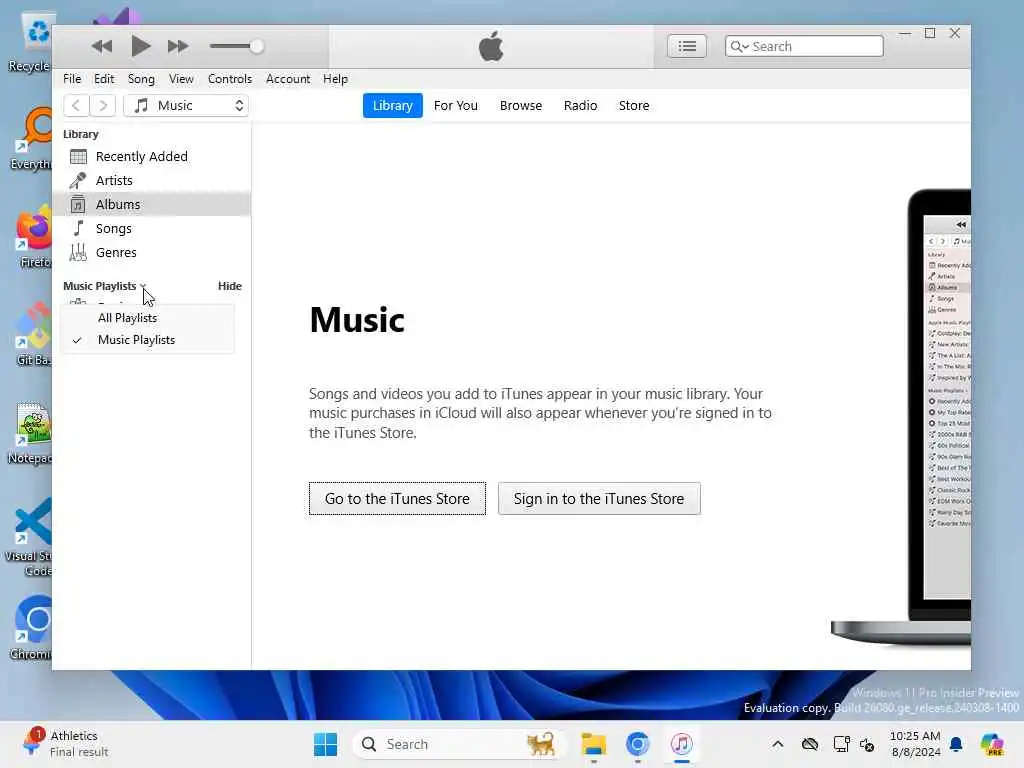The height and width of the screenshot is (768, 1024).
Task: Click the iTunes taskbar icon
Action: [681, 744]
